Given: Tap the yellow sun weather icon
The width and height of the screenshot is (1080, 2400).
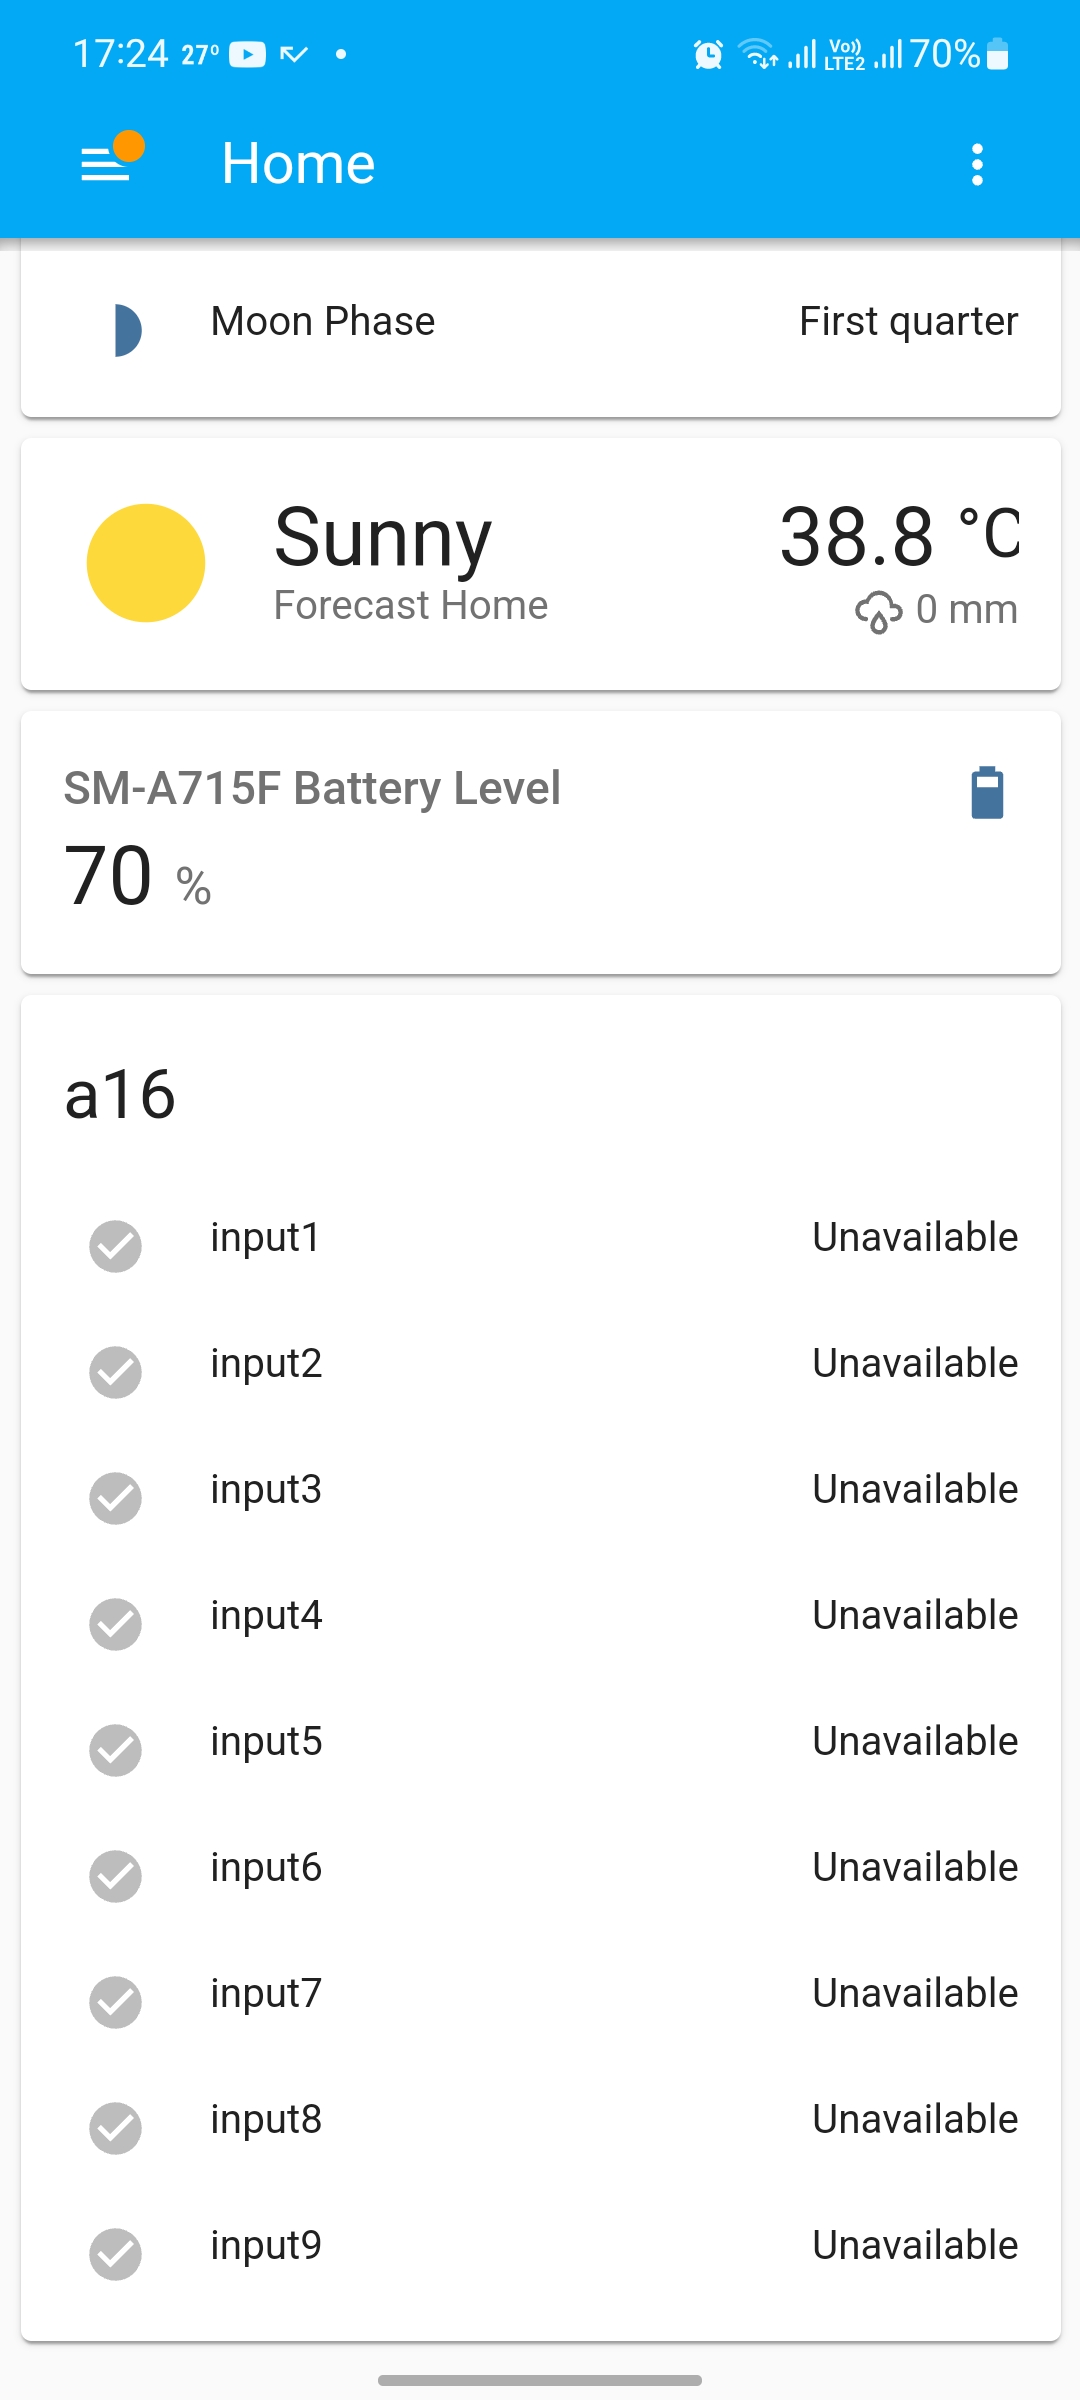Looking at the screenshot, I should [x=146, y=563].
